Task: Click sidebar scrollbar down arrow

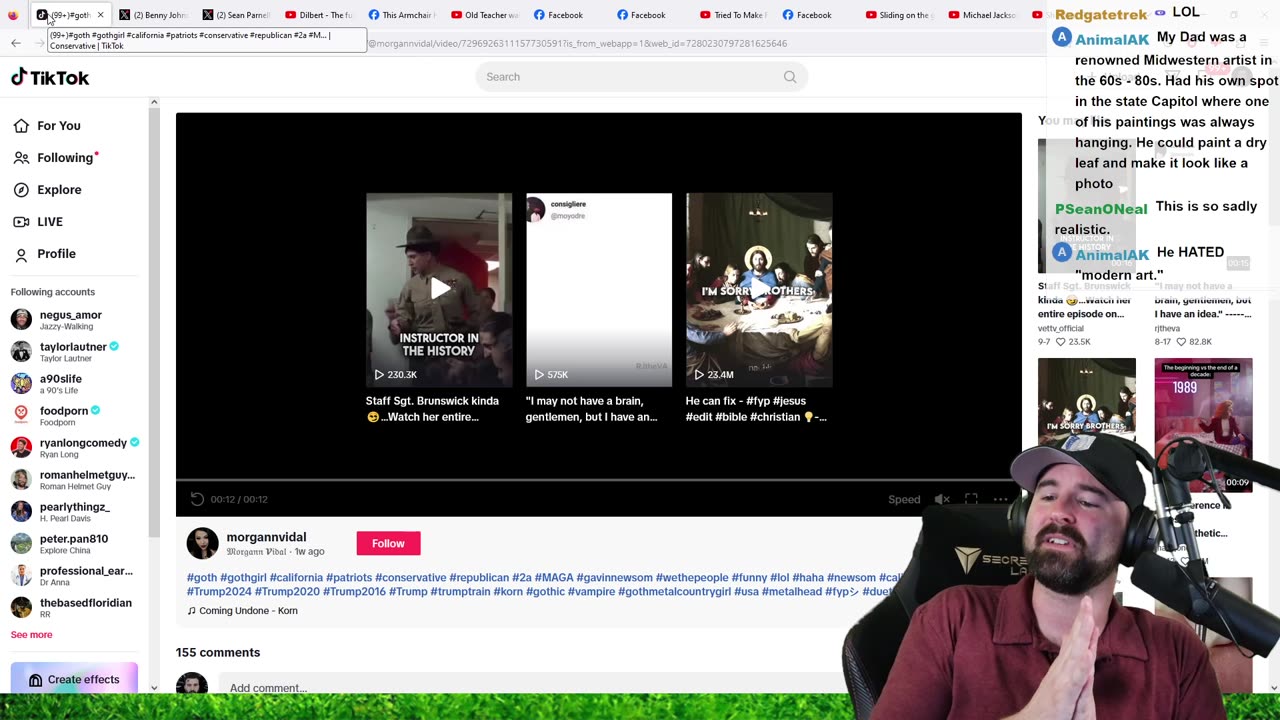Action: pos(154,687)
